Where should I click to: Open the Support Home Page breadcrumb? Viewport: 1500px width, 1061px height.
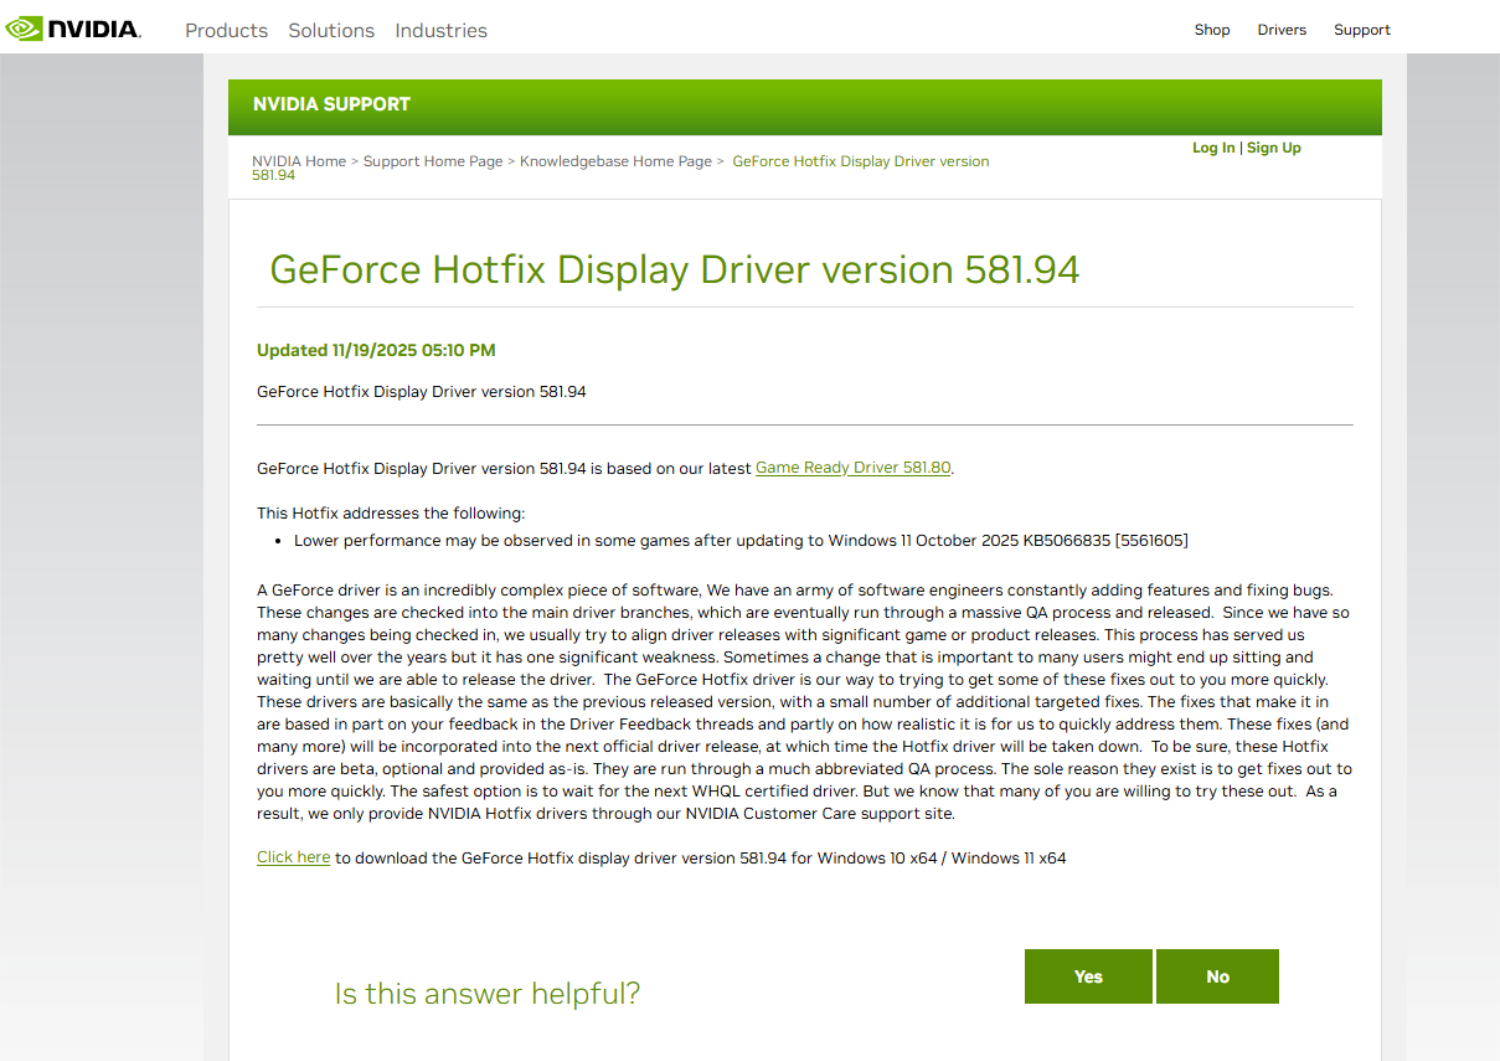pyautogui.click(x=432, y=161)
